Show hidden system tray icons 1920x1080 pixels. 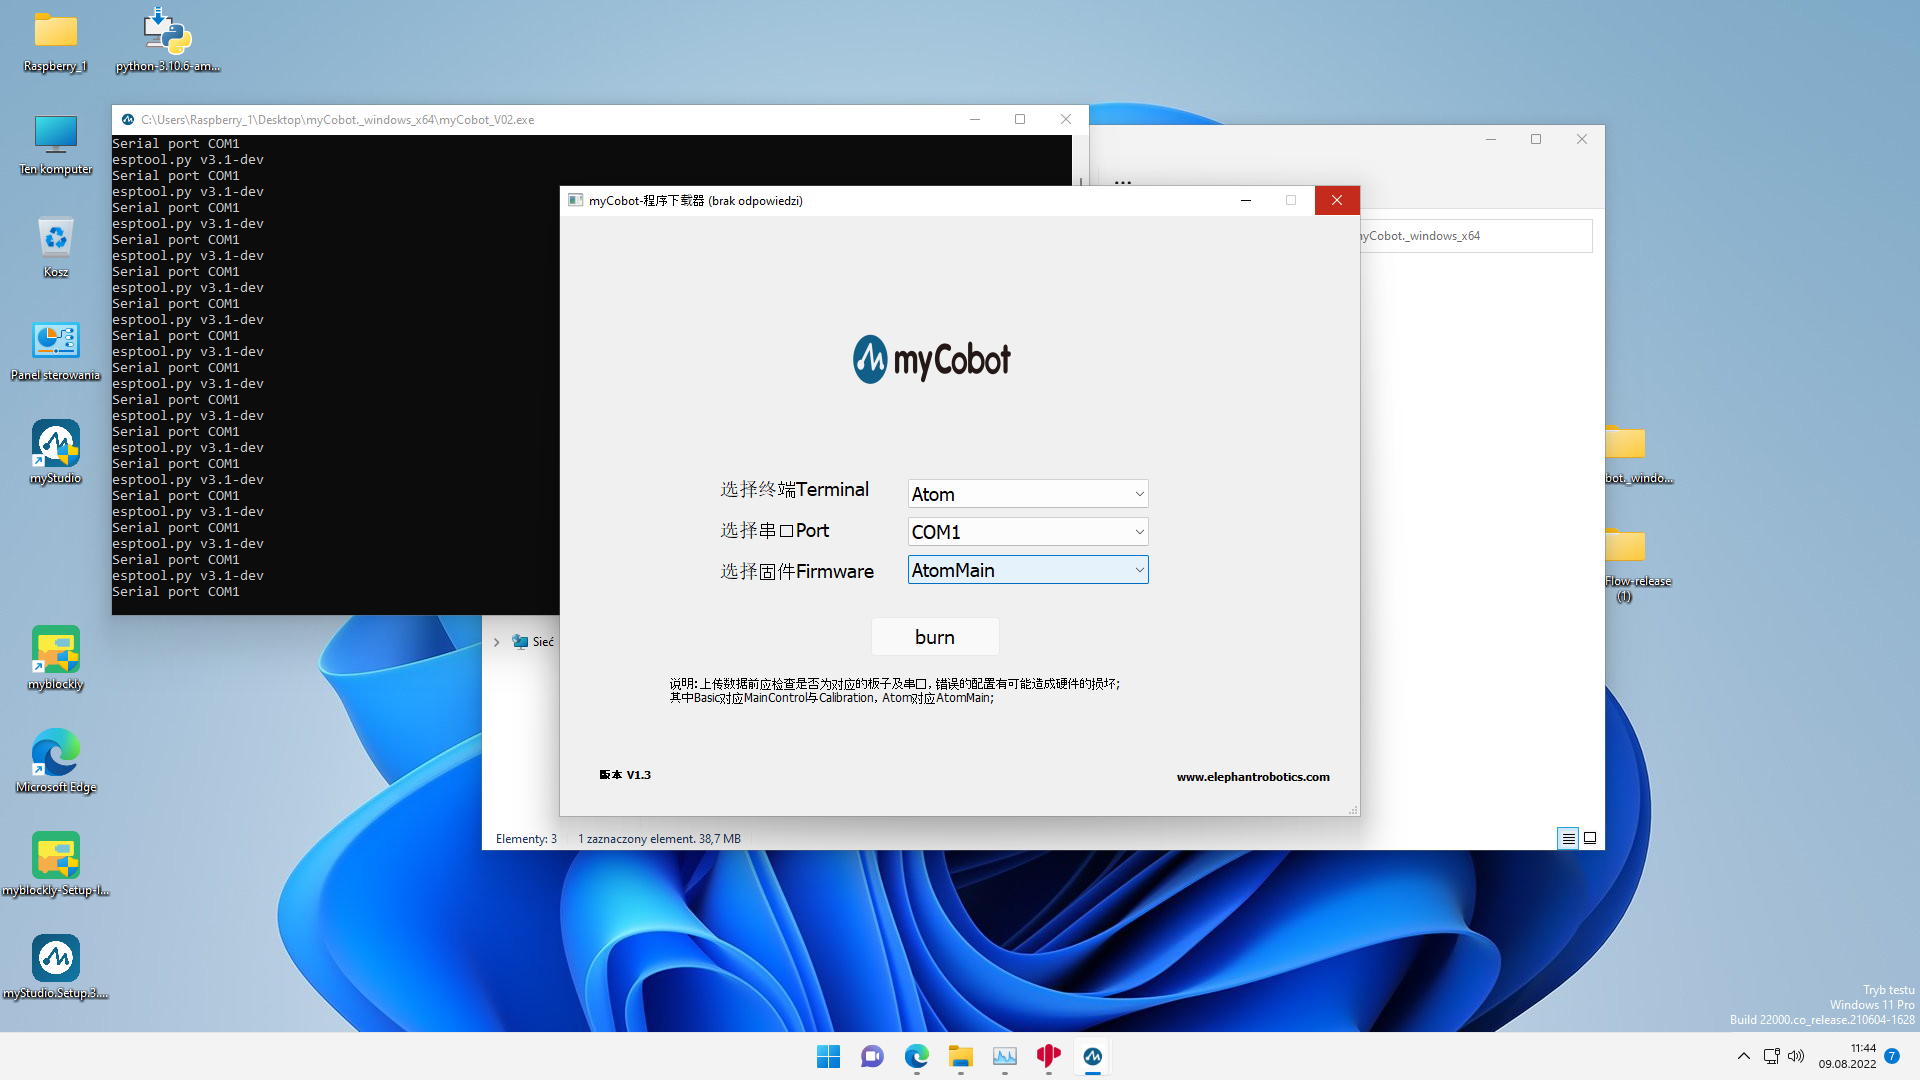(x=1744, y=1056)
